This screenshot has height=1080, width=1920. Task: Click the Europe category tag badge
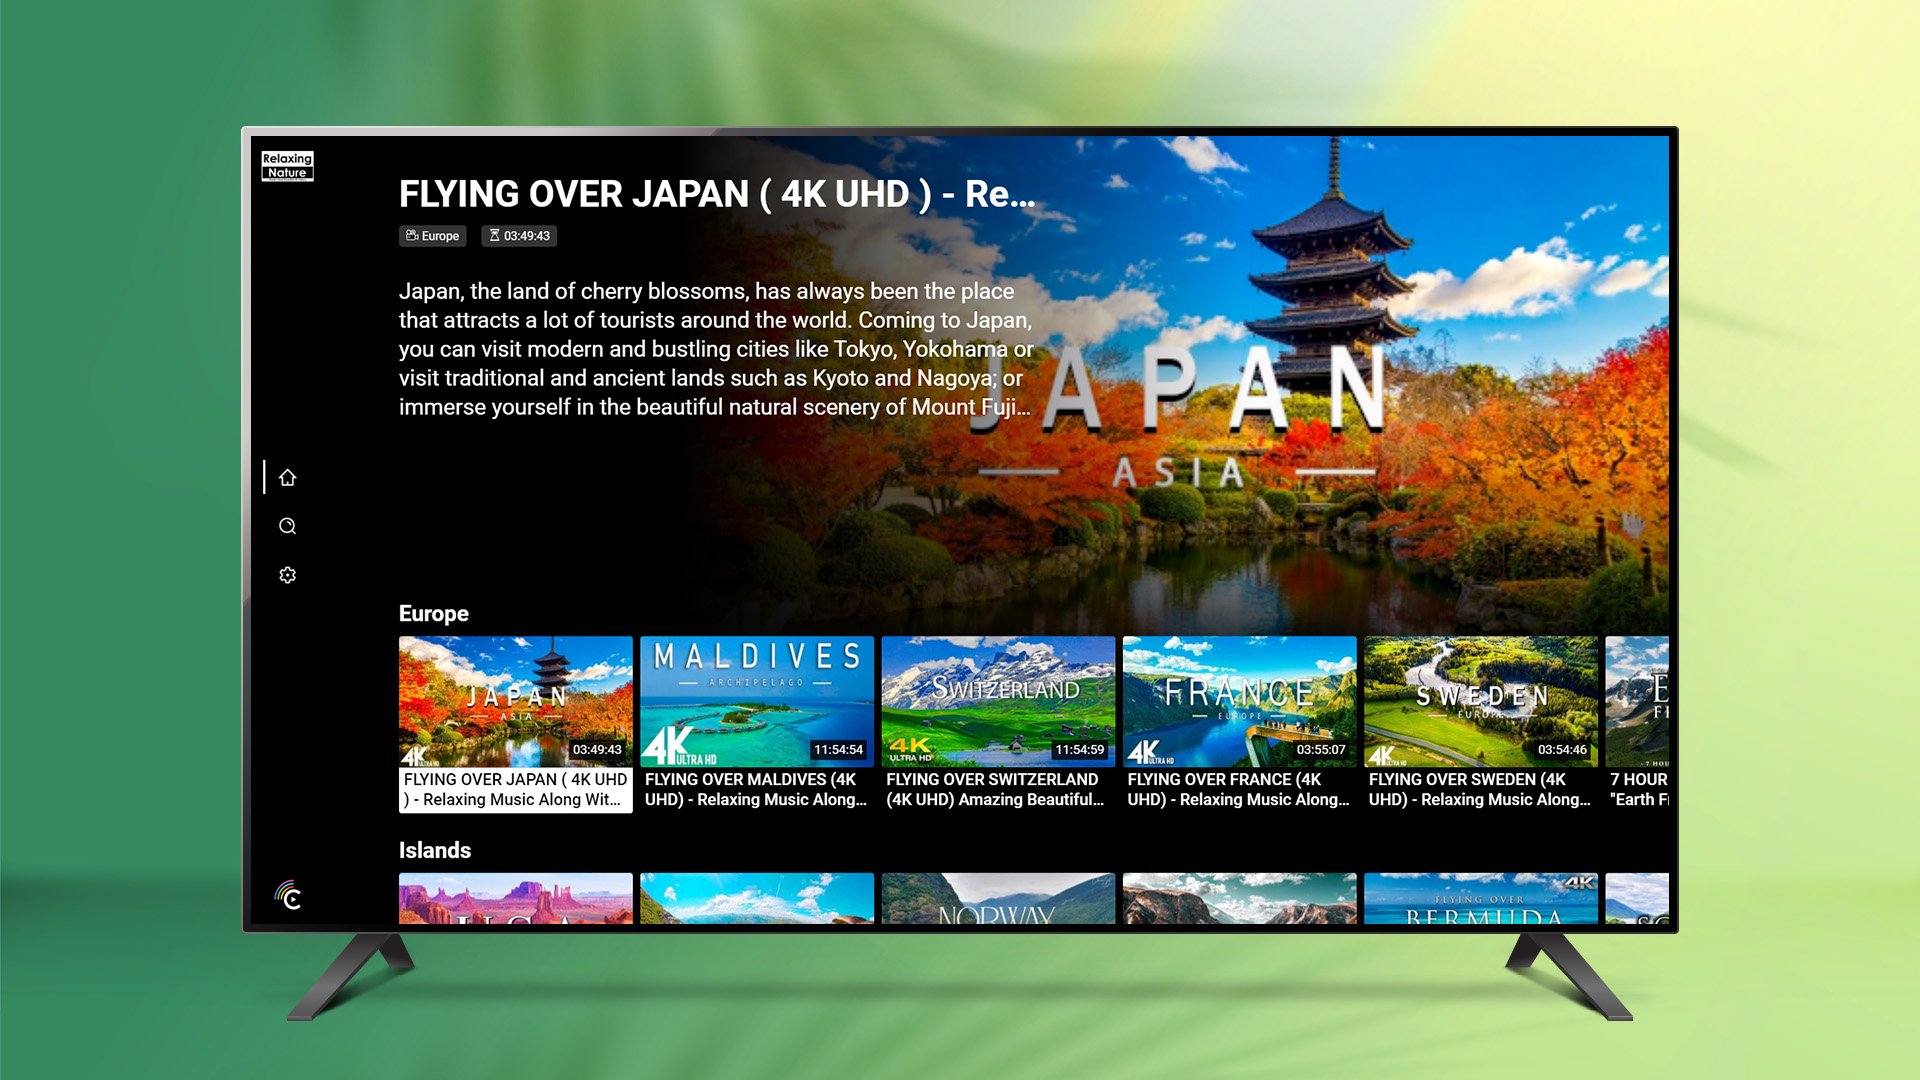pos(432,236)
